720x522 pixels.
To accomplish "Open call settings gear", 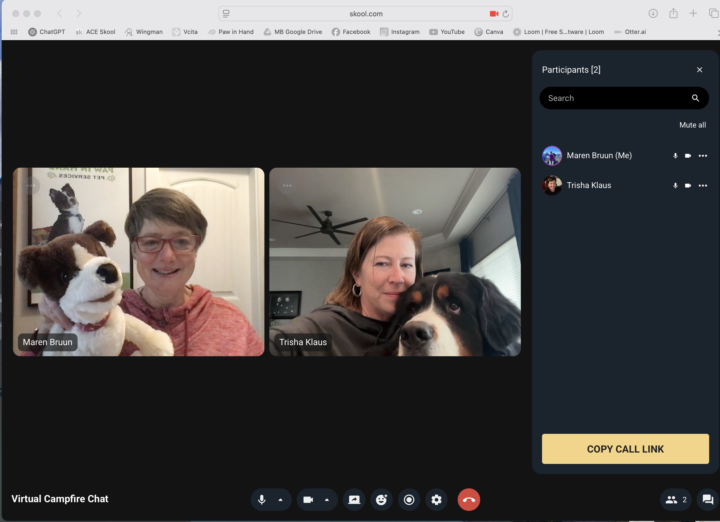I will (x=437, y=500).
